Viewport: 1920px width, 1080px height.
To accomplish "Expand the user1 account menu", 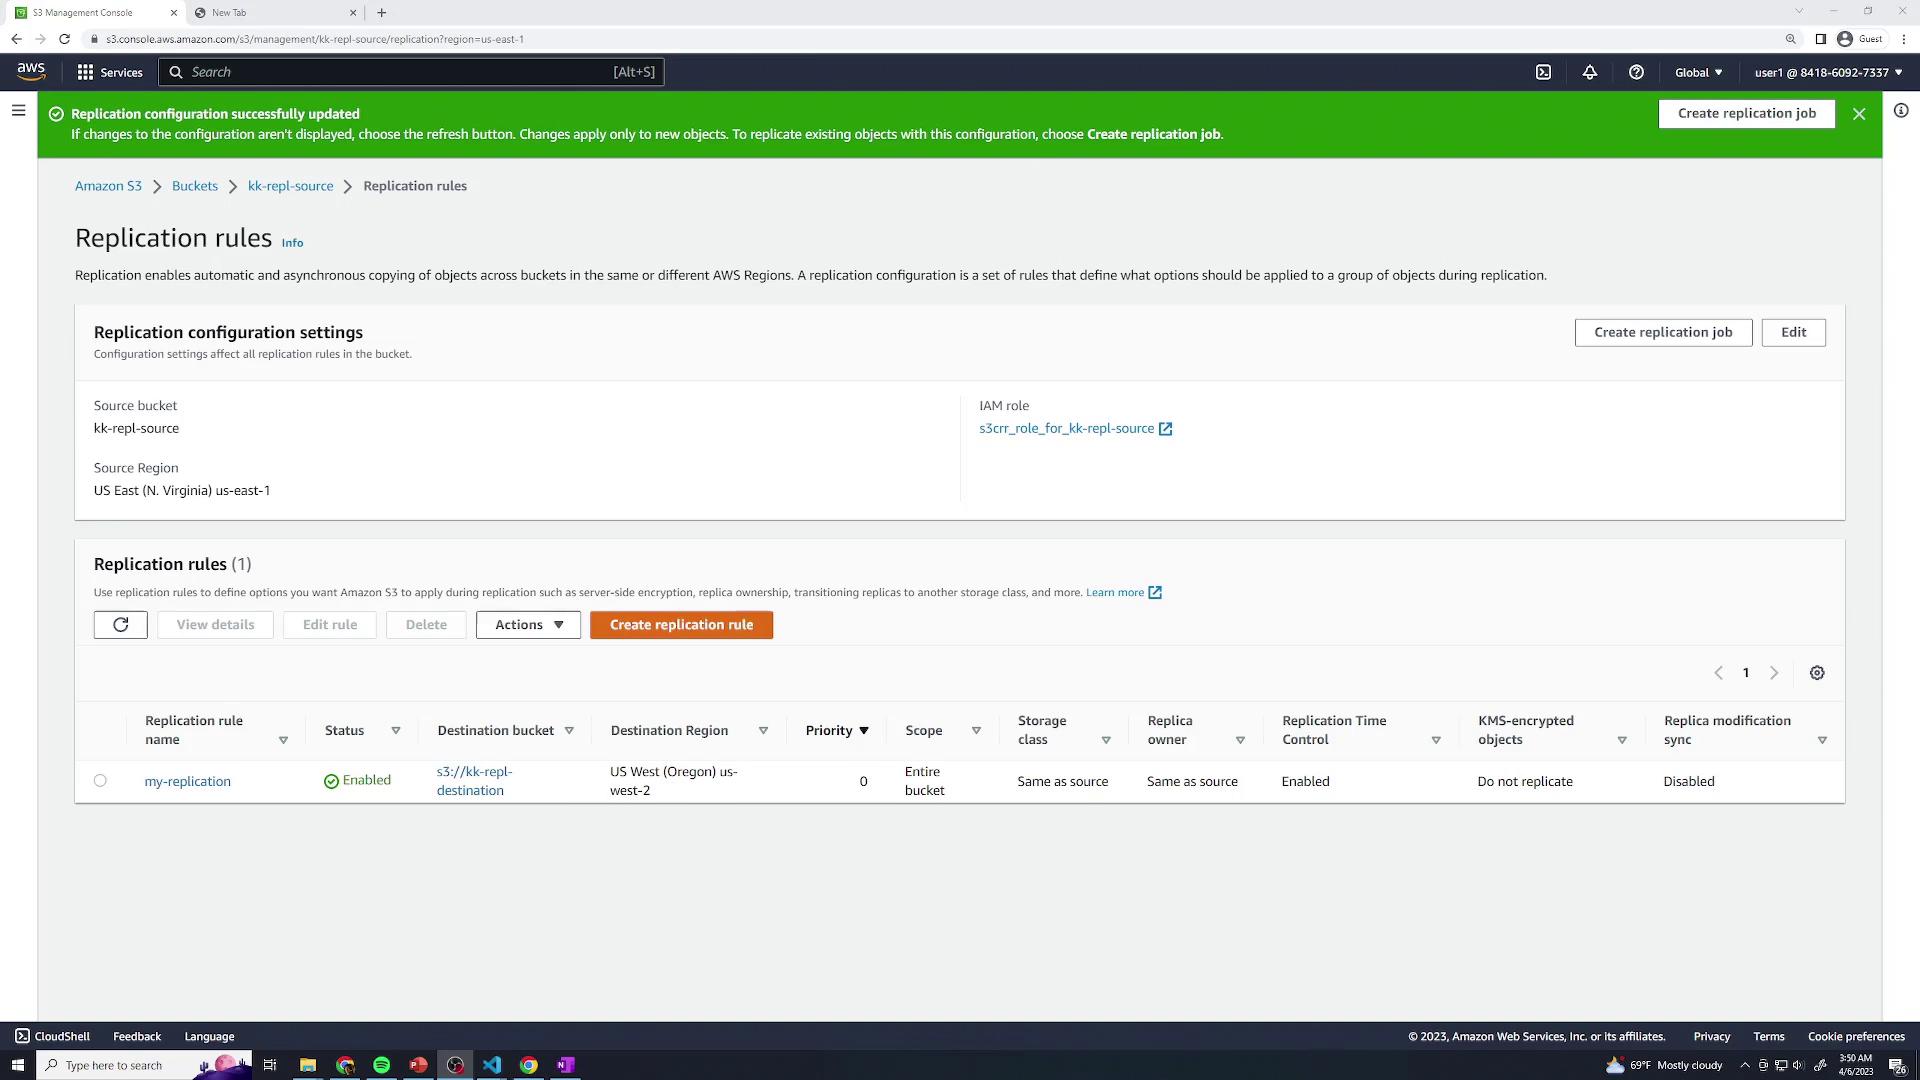I will 1828,72.
